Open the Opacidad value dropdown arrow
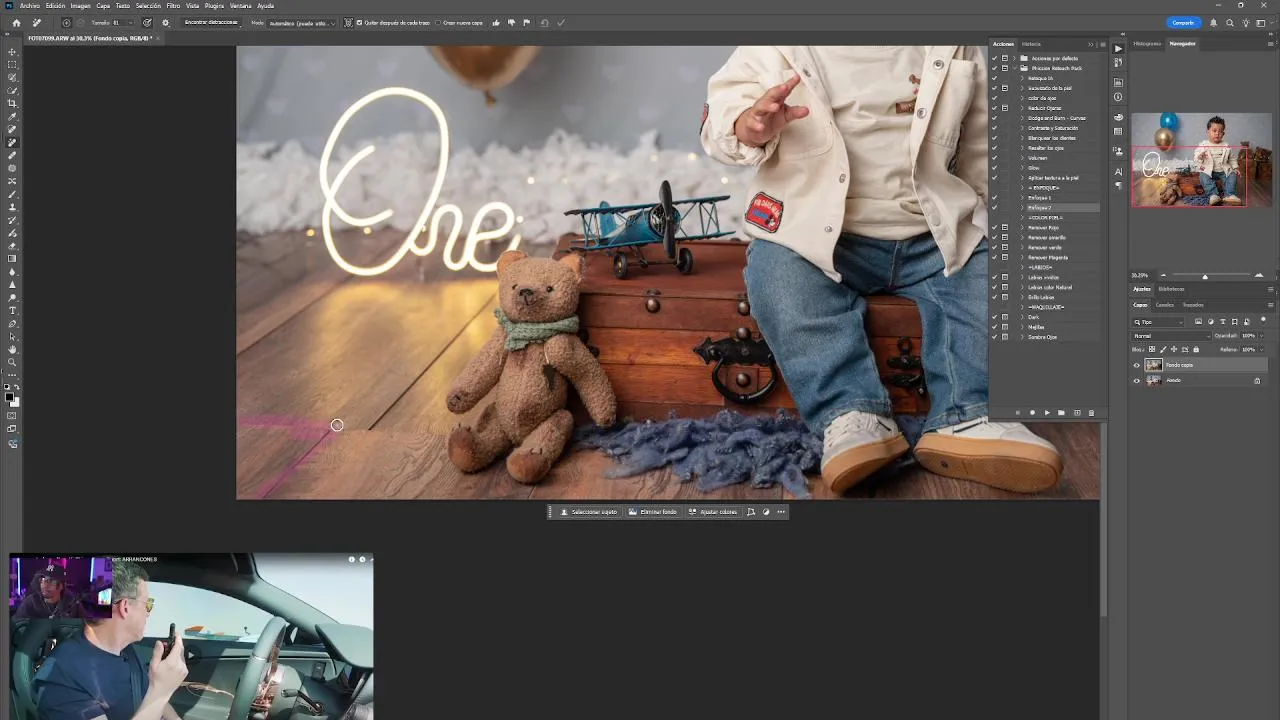Image resolution: width=1280 pixels, height=720 pixels. click(x=1262, y=336)
